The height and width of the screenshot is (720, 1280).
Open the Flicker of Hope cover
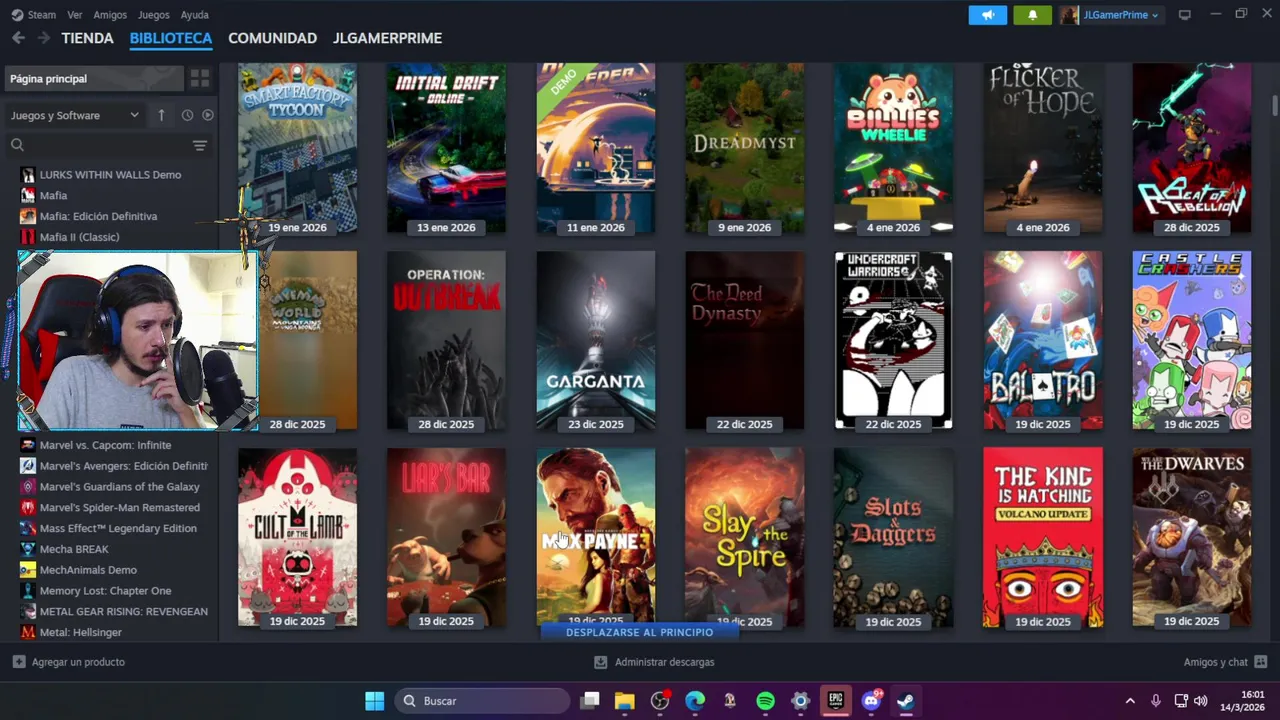tap(1043, 149)
